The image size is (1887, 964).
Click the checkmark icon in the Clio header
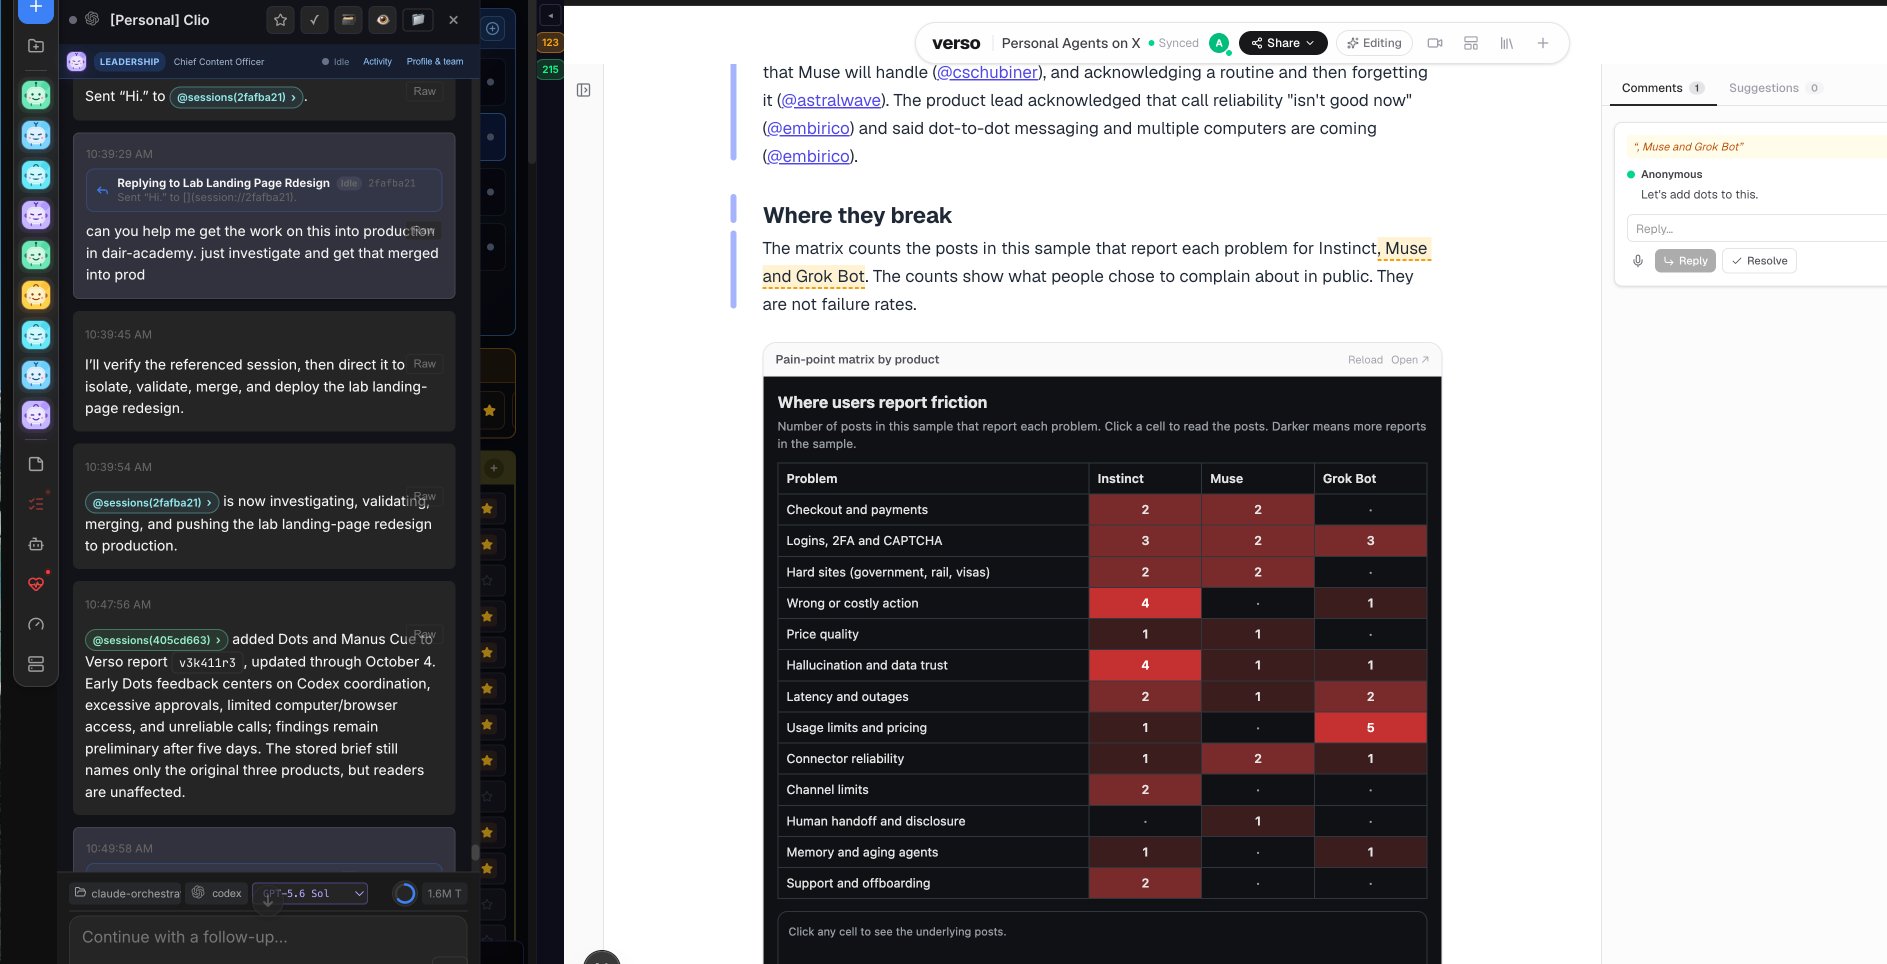[314, 20]
